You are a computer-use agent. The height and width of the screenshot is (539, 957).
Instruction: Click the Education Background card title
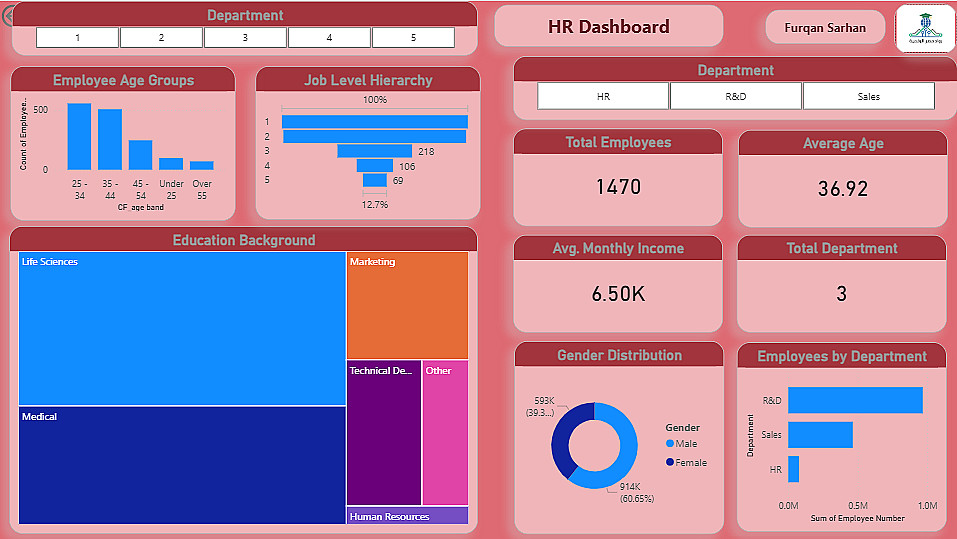pyautogui.click(x=244, y=240)
